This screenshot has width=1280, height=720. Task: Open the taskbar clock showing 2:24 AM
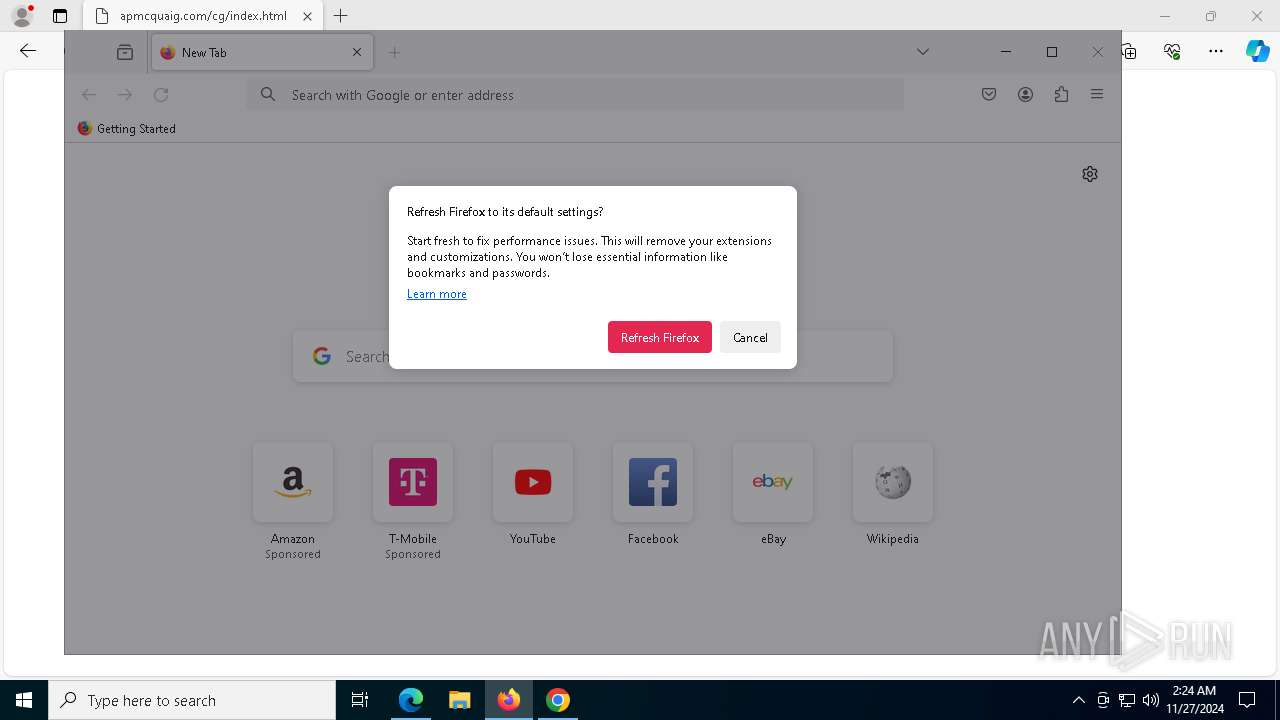(x=1195, y=700)
